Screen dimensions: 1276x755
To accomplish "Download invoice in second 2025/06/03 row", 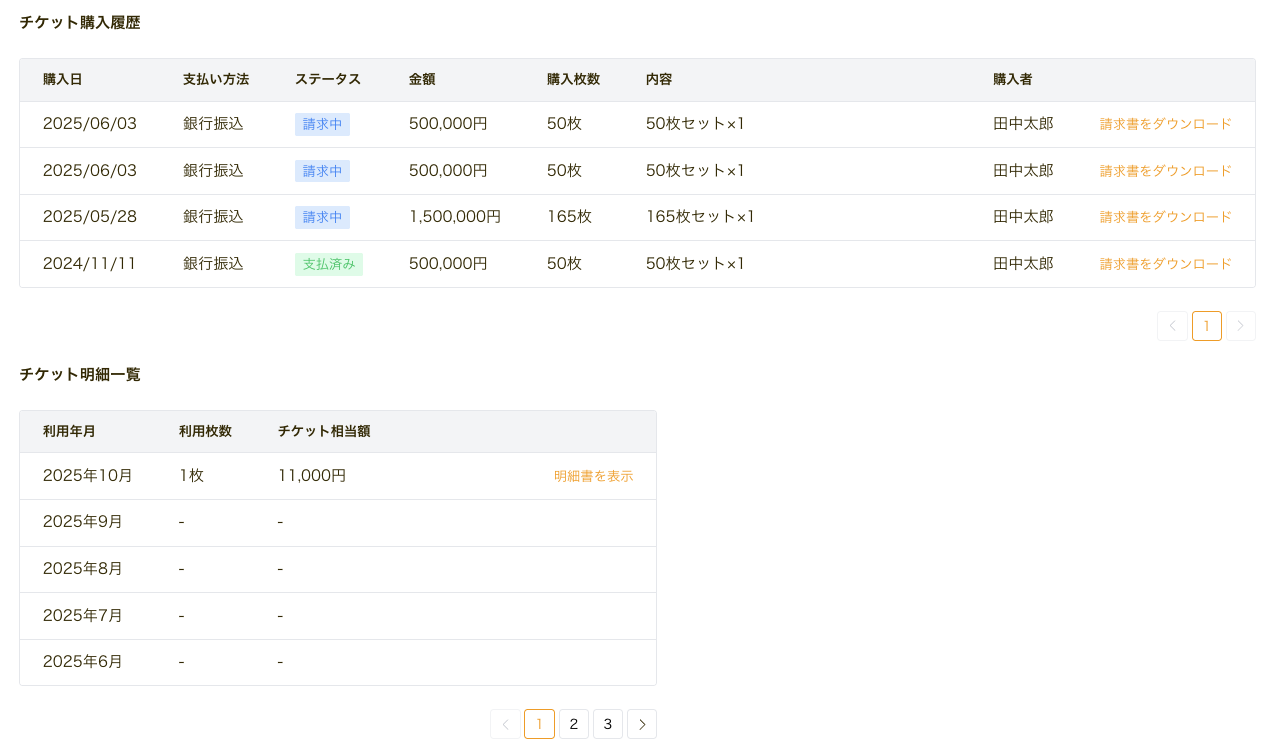I will point(1166,171).
